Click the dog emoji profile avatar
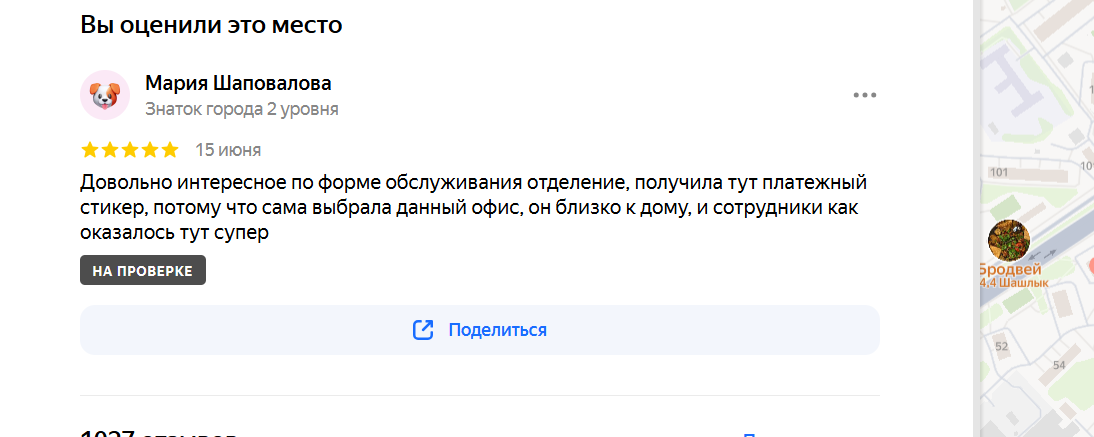1094x437 pixels. [105, 95]
